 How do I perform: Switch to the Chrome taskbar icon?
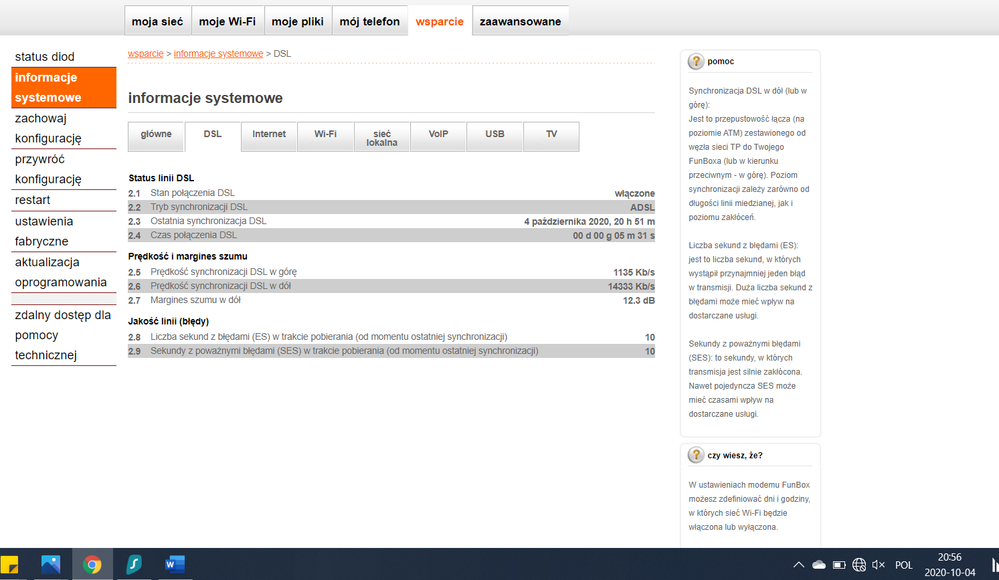(92, 565)
